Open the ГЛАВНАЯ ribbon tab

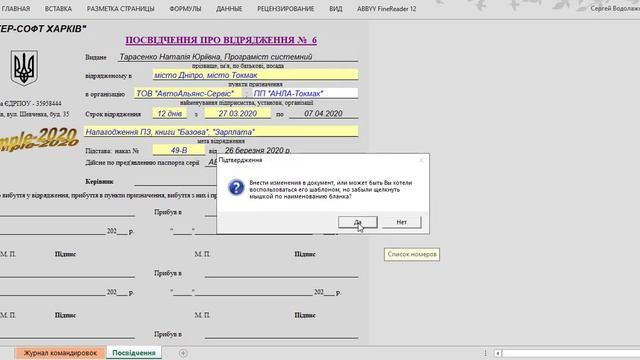(16, 9)
